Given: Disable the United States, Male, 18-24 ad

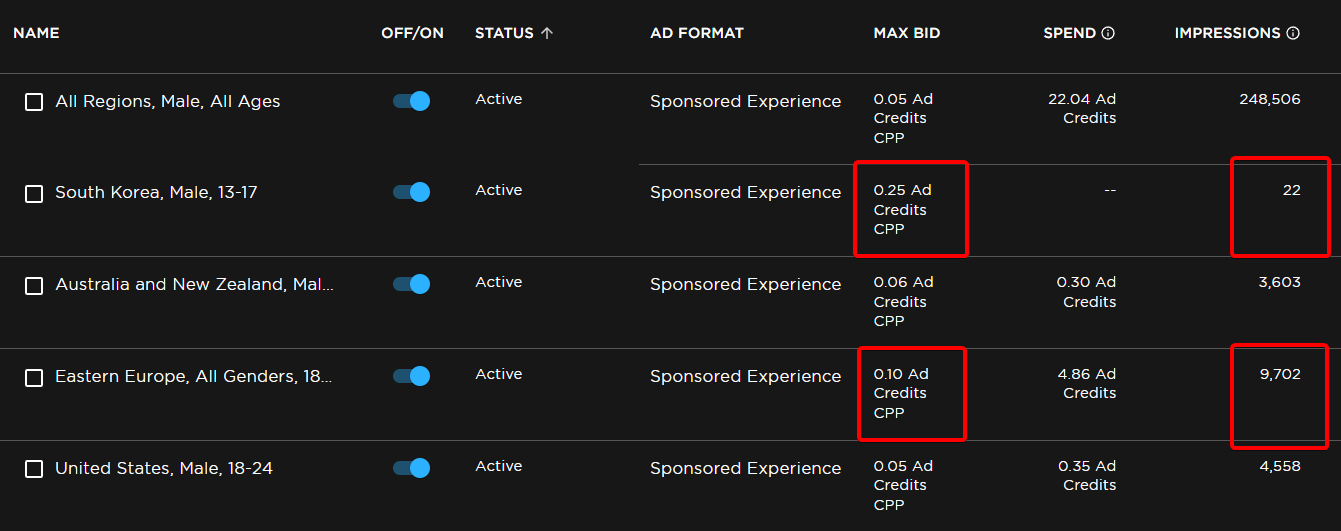Looking at the screenshot, I should coord(411,468).
